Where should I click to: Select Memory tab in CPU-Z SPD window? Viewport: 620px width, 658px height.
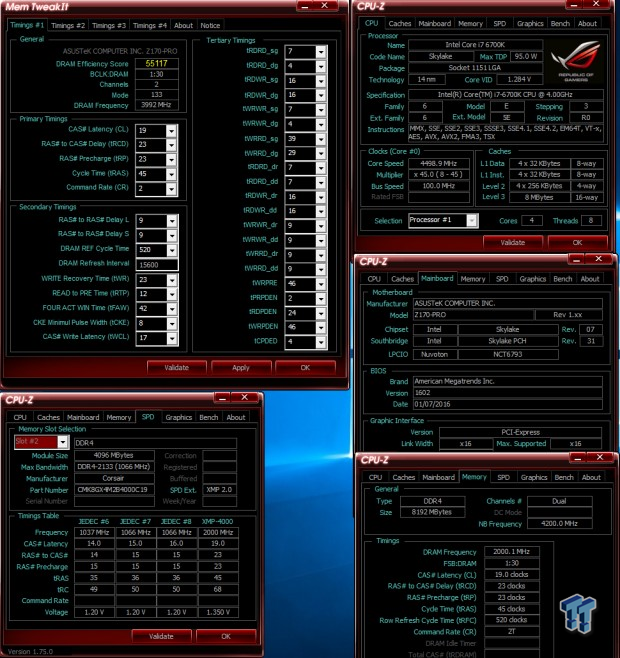(x=119, y=418)
